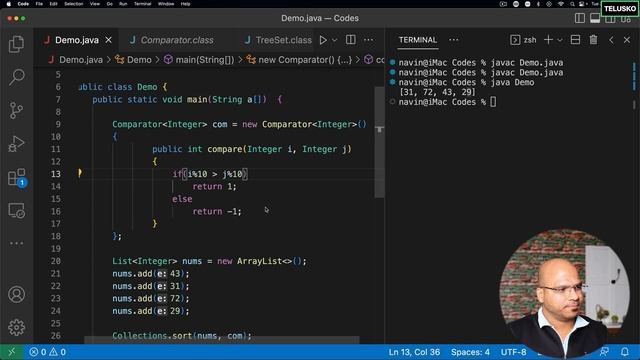
Task: Create a new terminal with plus
Action: 549,40
